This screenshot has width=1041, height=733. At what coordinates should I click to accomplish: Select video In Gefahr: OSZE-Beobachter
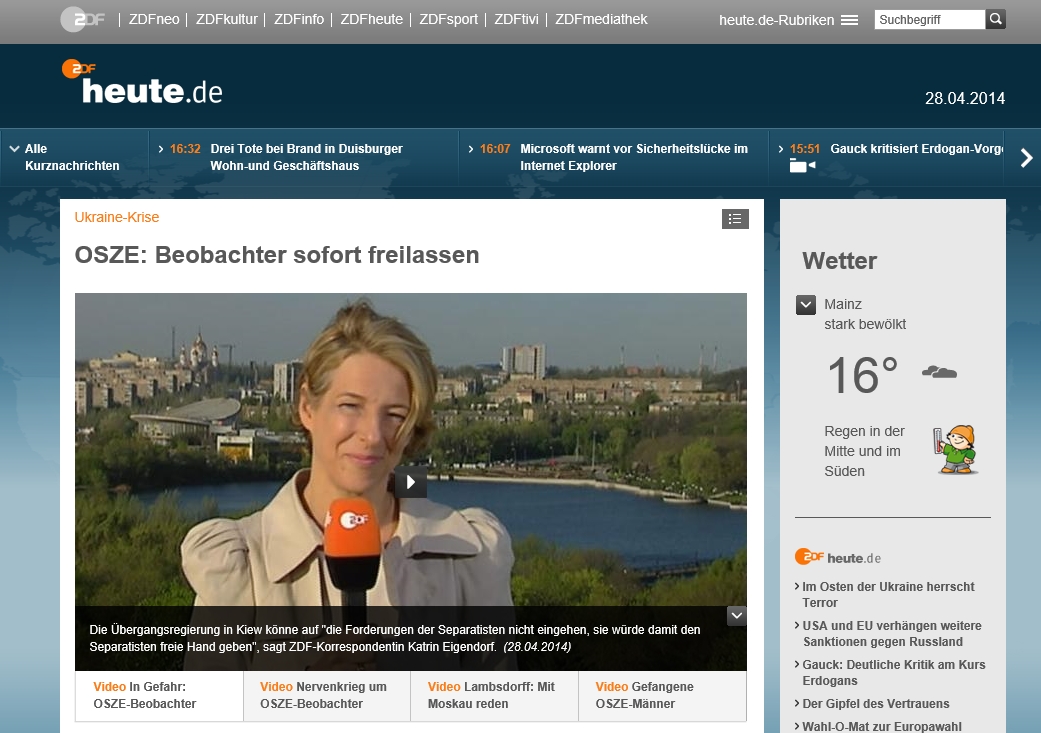point(159,695)
